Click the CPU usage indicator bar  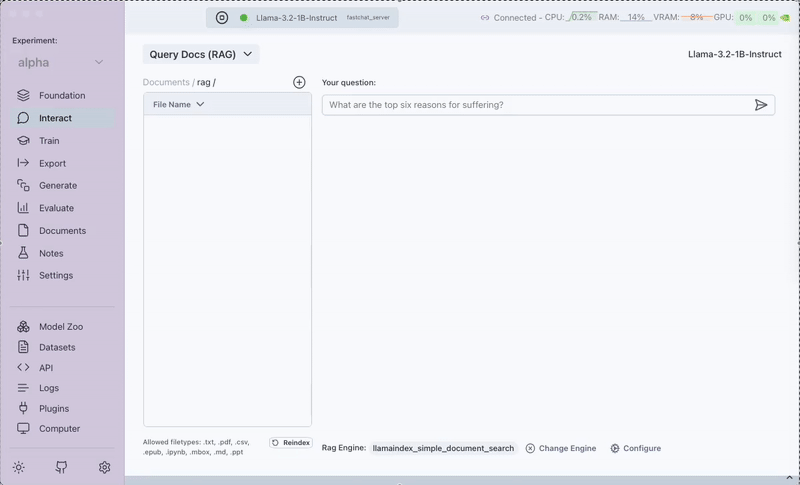click(x=582, y=17)
